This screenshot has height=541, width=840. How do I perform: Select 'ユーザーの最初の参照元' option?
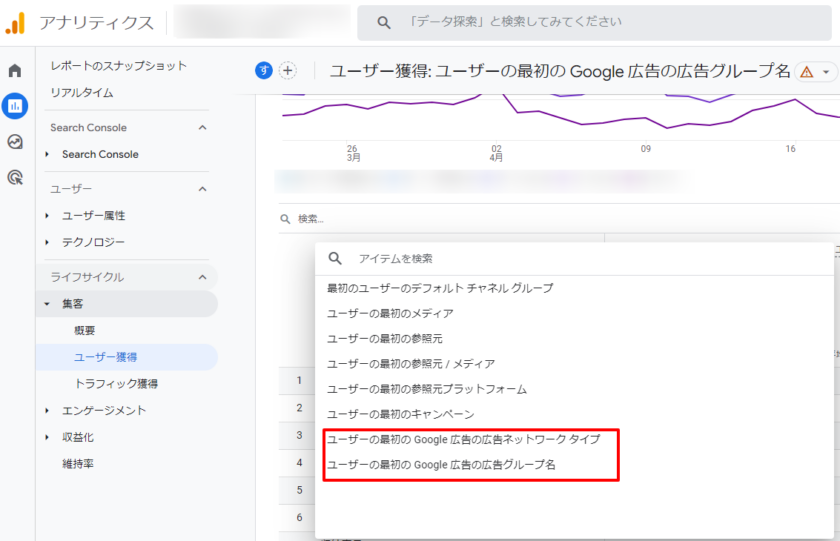tap(385, 339)
